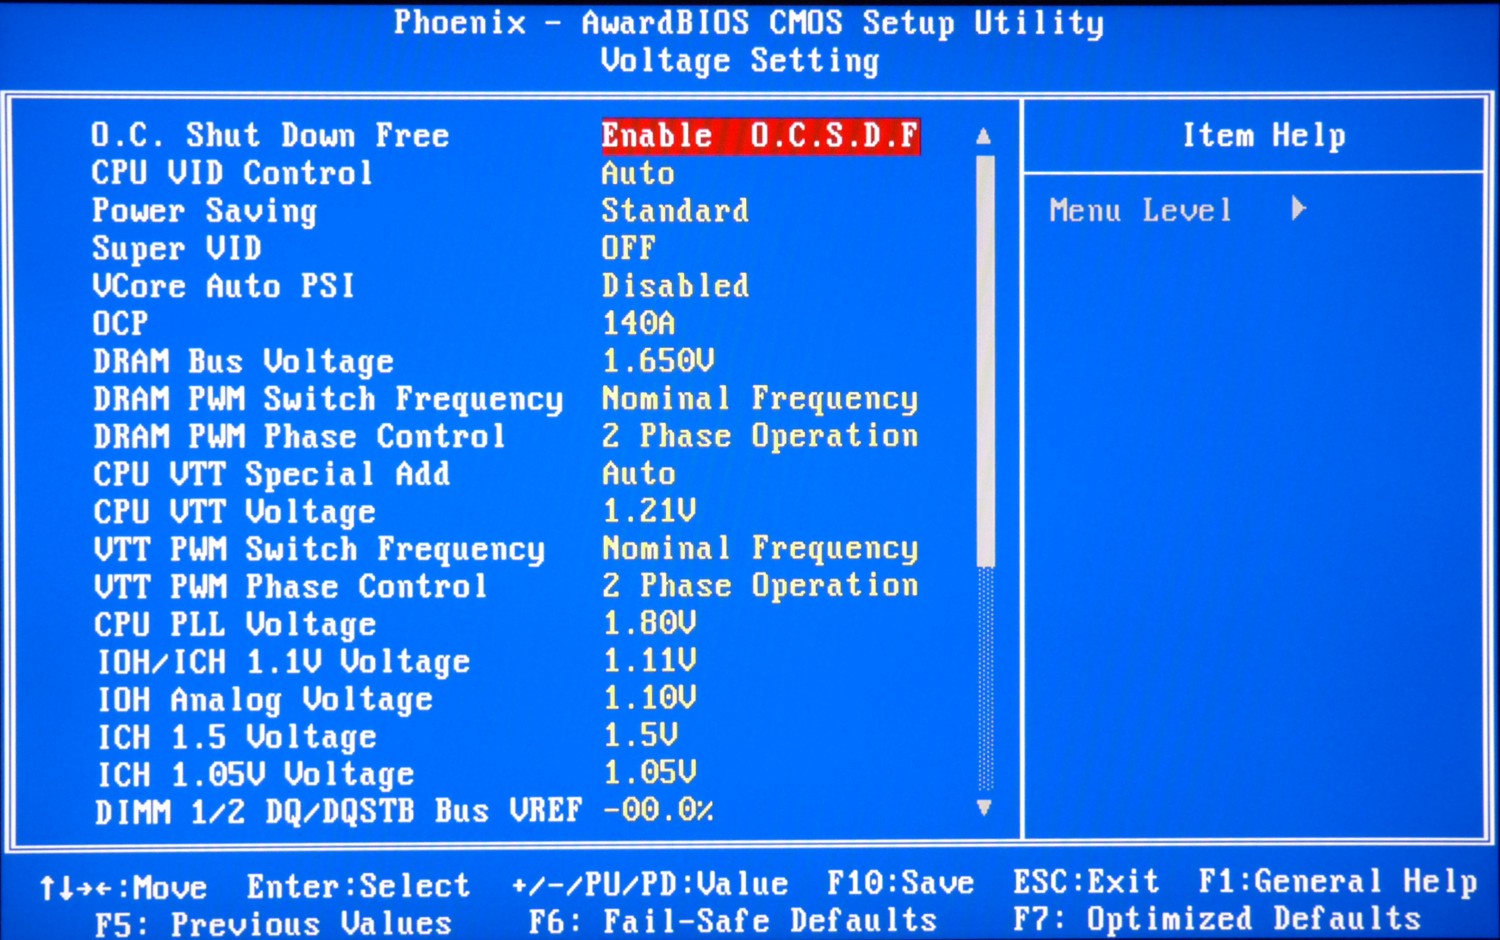The image size is (1500, 940).
Task: Select the CPU PLL Voltage item
Action: coord(235,624)
